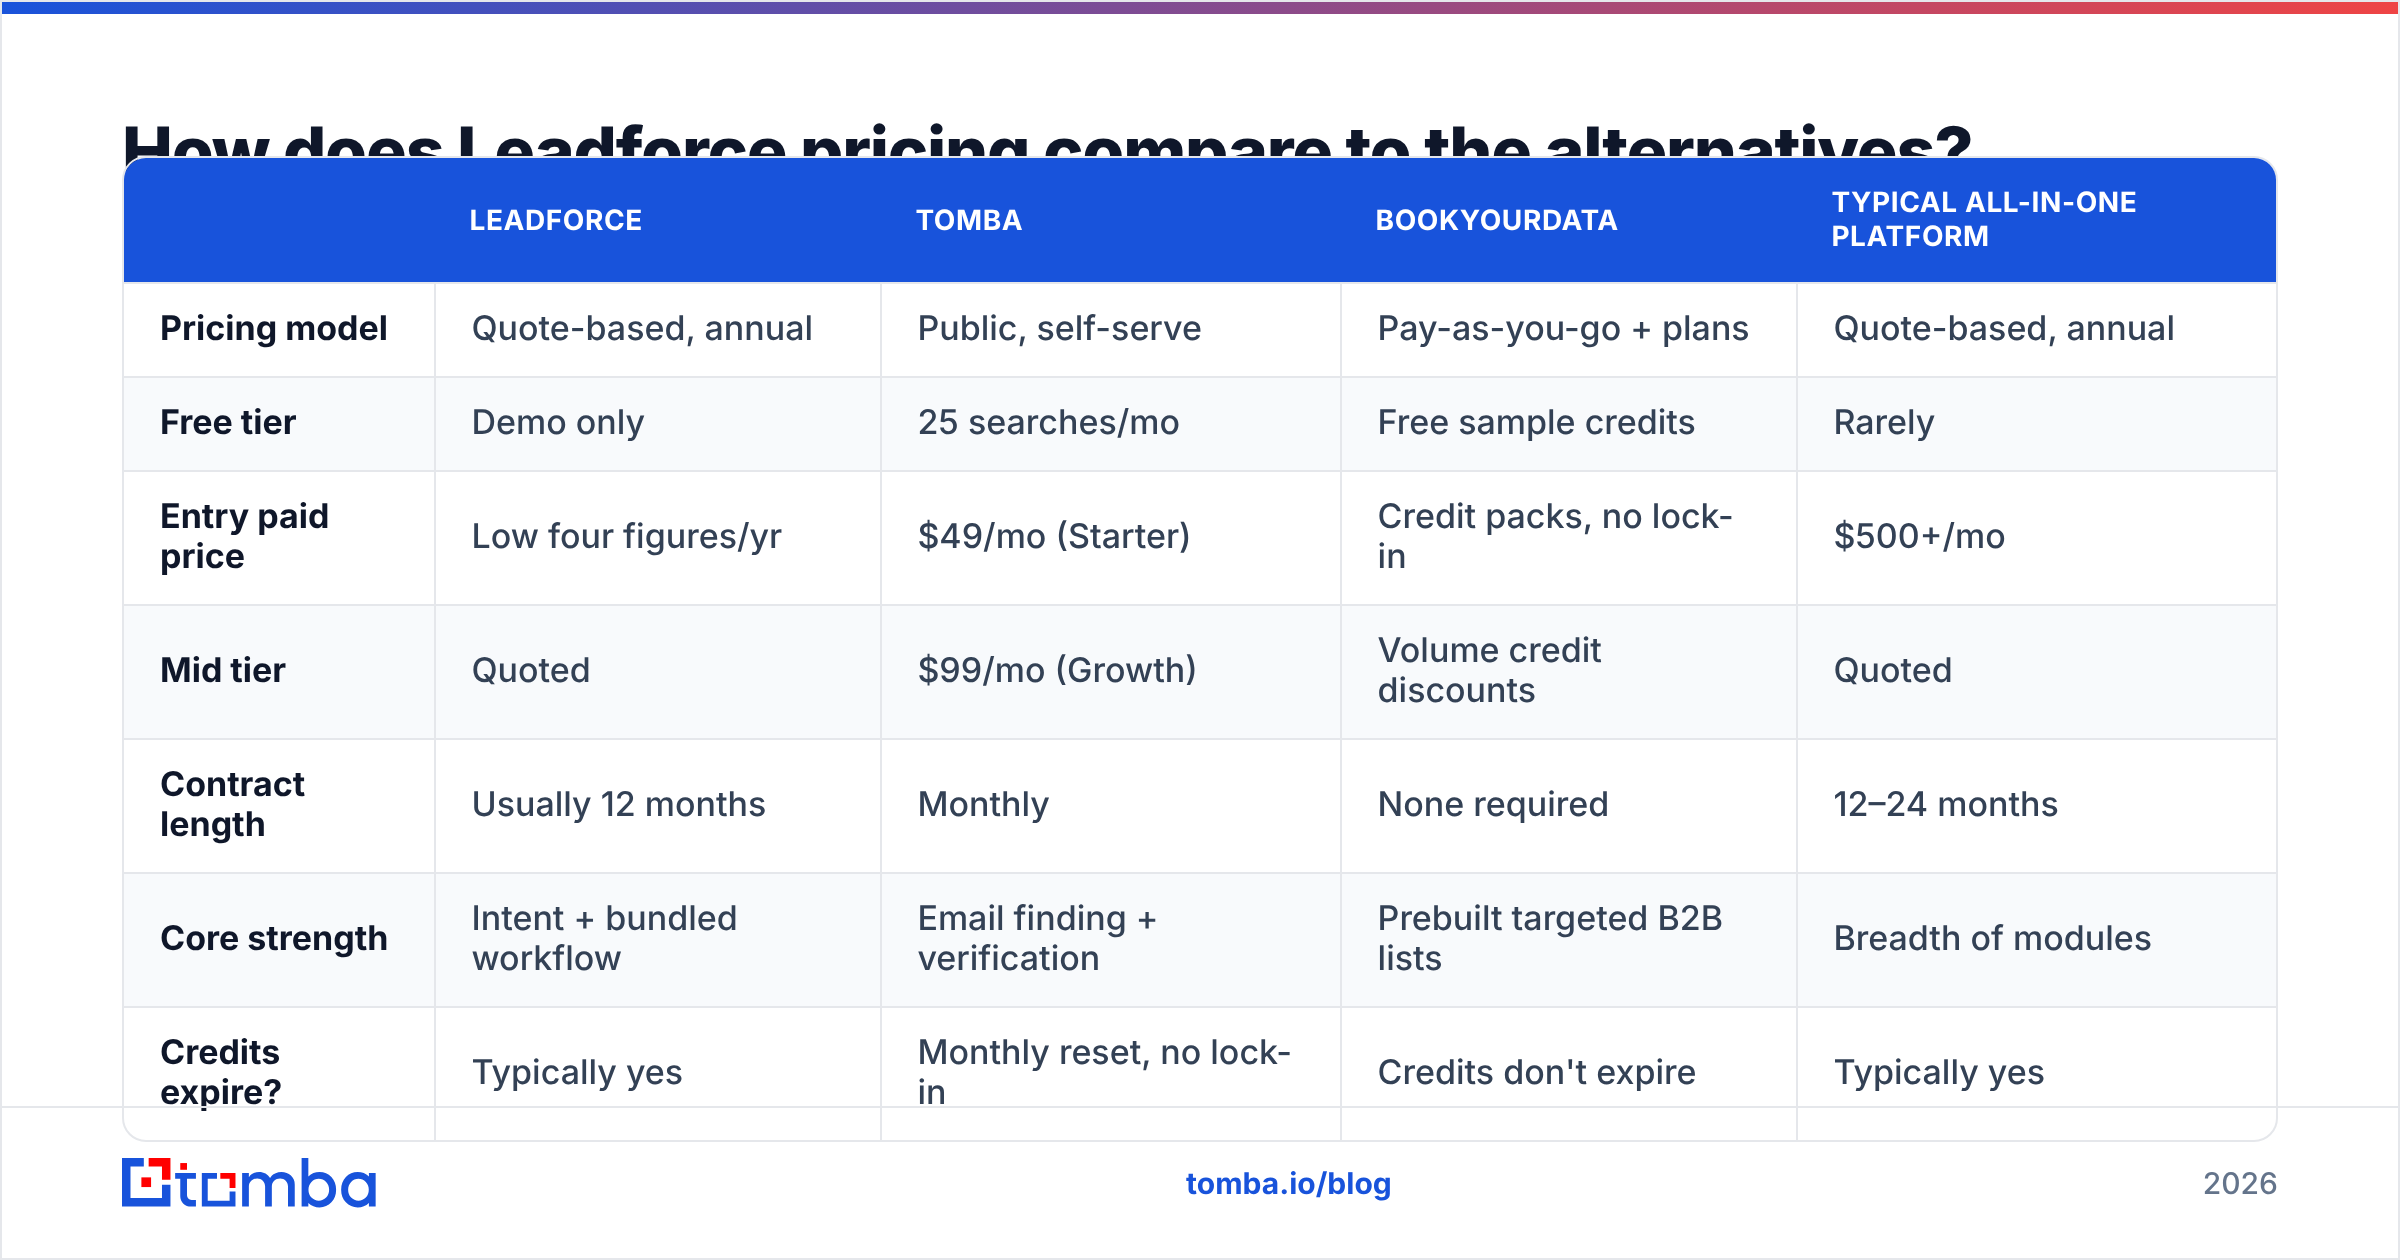2400x1260 pixels.
Task: Select the '$49/mo (Starter)' cell
Action: pos(1110,538)
